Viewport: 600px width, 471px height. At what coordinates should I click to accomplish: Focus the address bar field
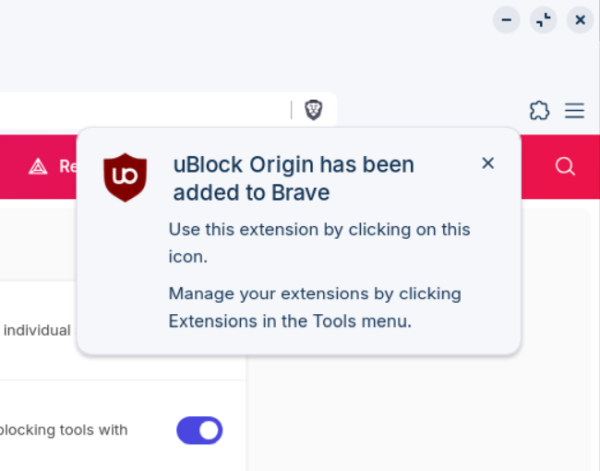(140, 110)
